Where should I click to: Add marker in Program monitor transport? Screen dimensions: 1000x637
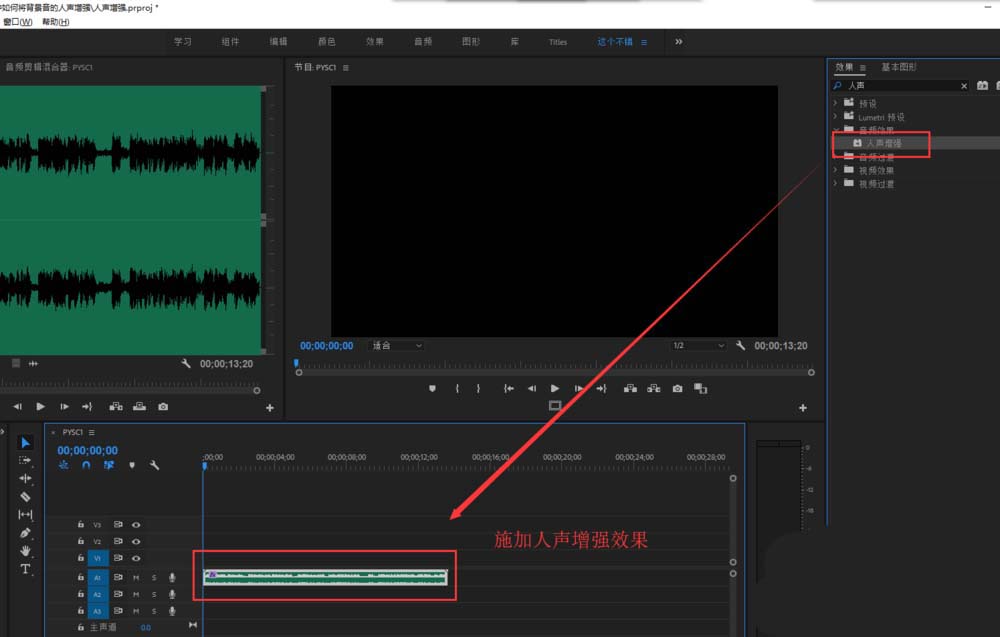(432, 388)
